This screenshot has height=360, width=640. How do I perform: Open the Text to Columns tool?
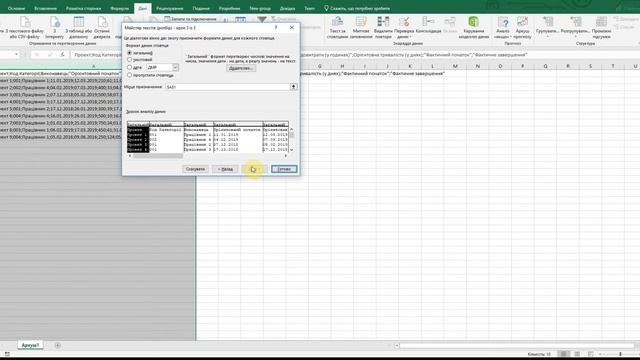pyautogui.click(x=337, y=27)
